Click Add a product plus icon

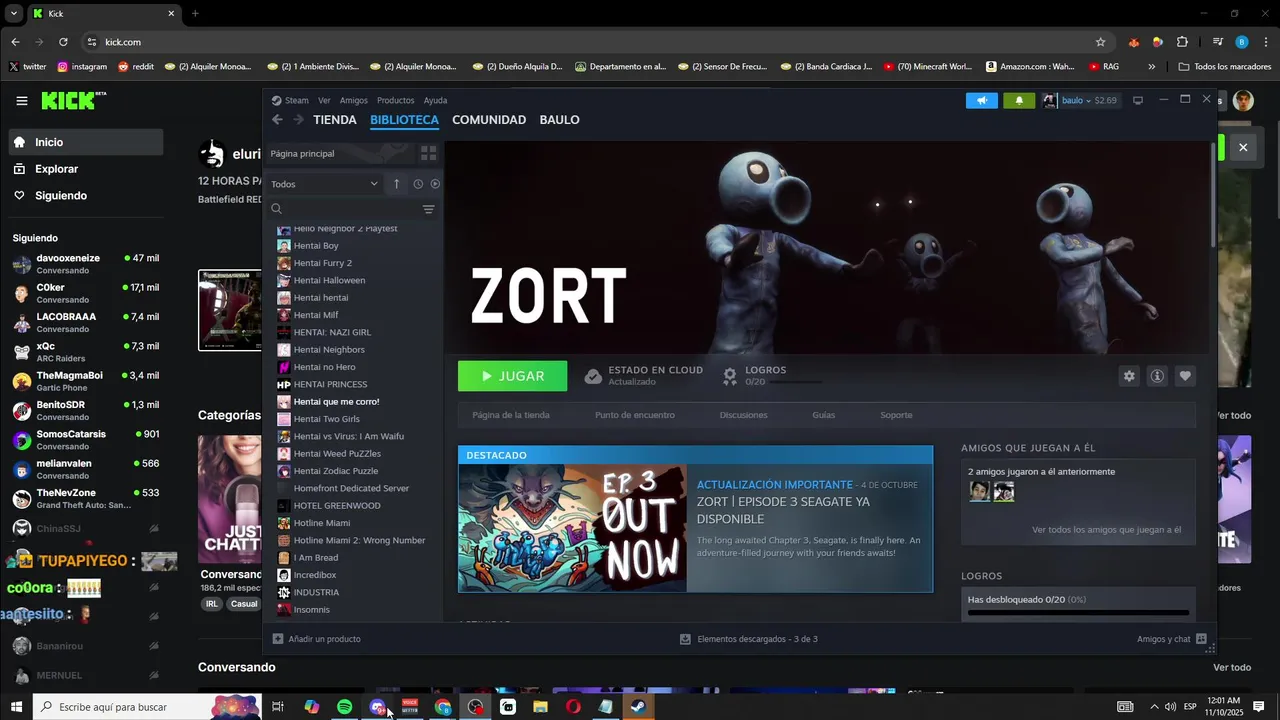pos(278,639)
